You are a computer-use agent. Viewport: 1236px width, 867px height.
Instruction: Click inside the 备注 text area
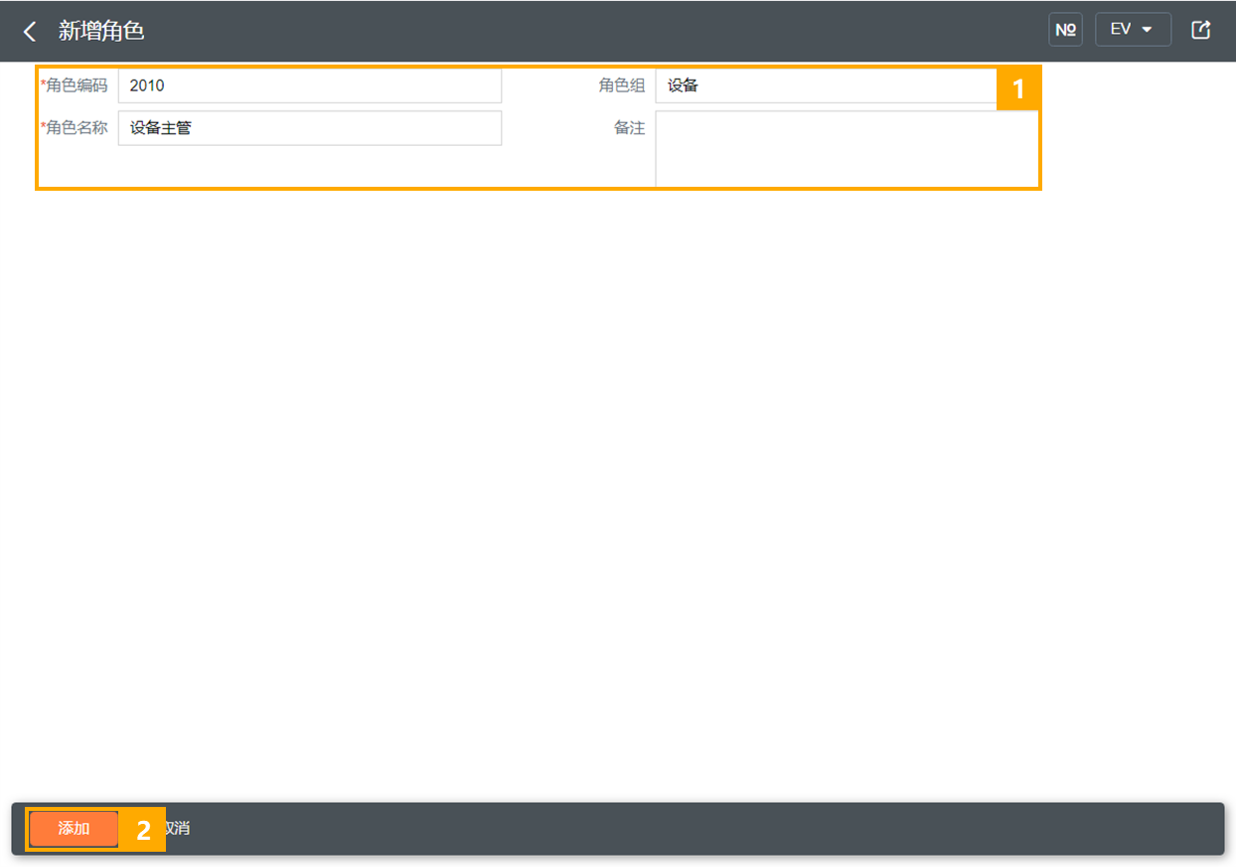point(847,149)
